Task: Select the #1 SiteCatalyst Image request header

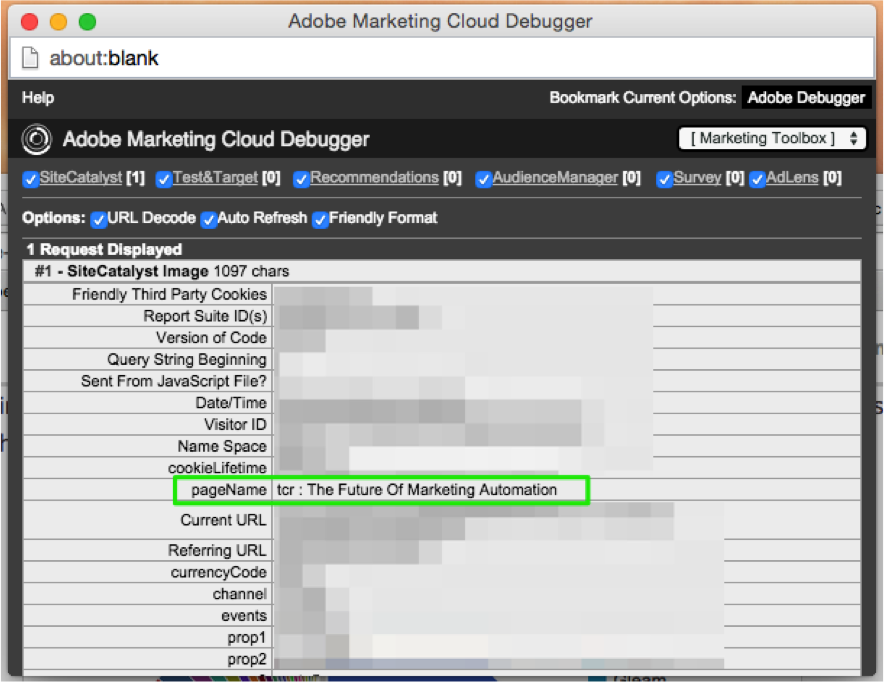Action: (442, 271)
